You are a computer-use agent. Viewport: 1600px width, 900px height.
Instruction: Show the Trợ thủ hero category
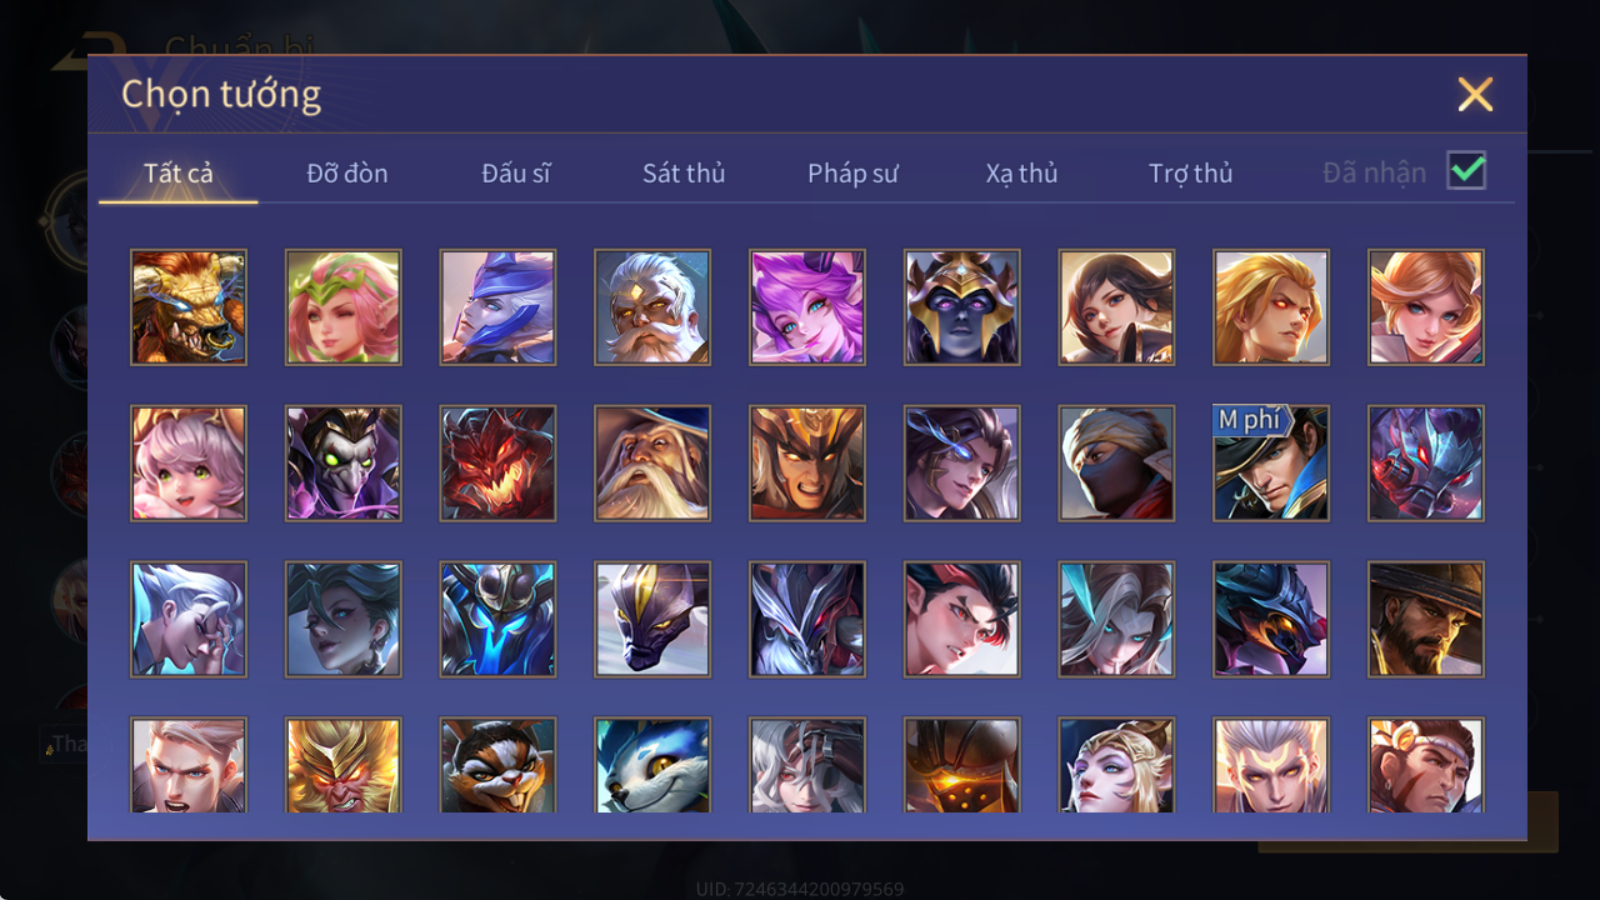click(1190, 173)
